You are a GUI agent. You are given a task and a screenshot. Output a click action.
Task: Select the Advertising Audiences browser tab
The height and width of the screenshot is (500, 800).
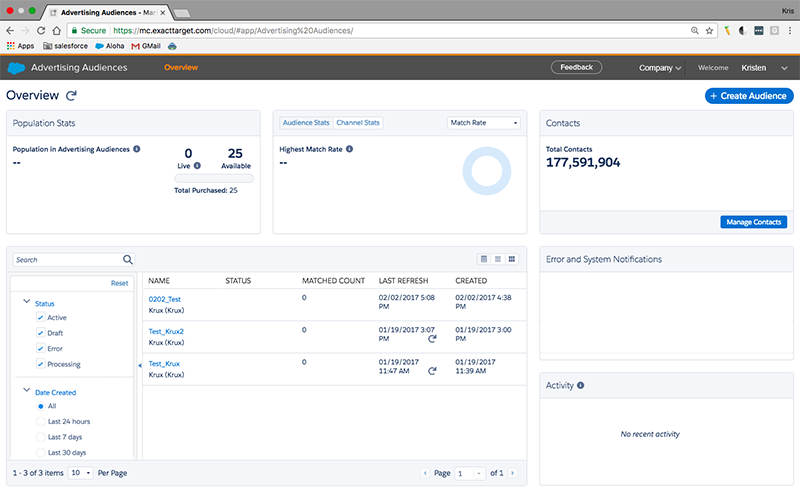[x=107, y=12]
